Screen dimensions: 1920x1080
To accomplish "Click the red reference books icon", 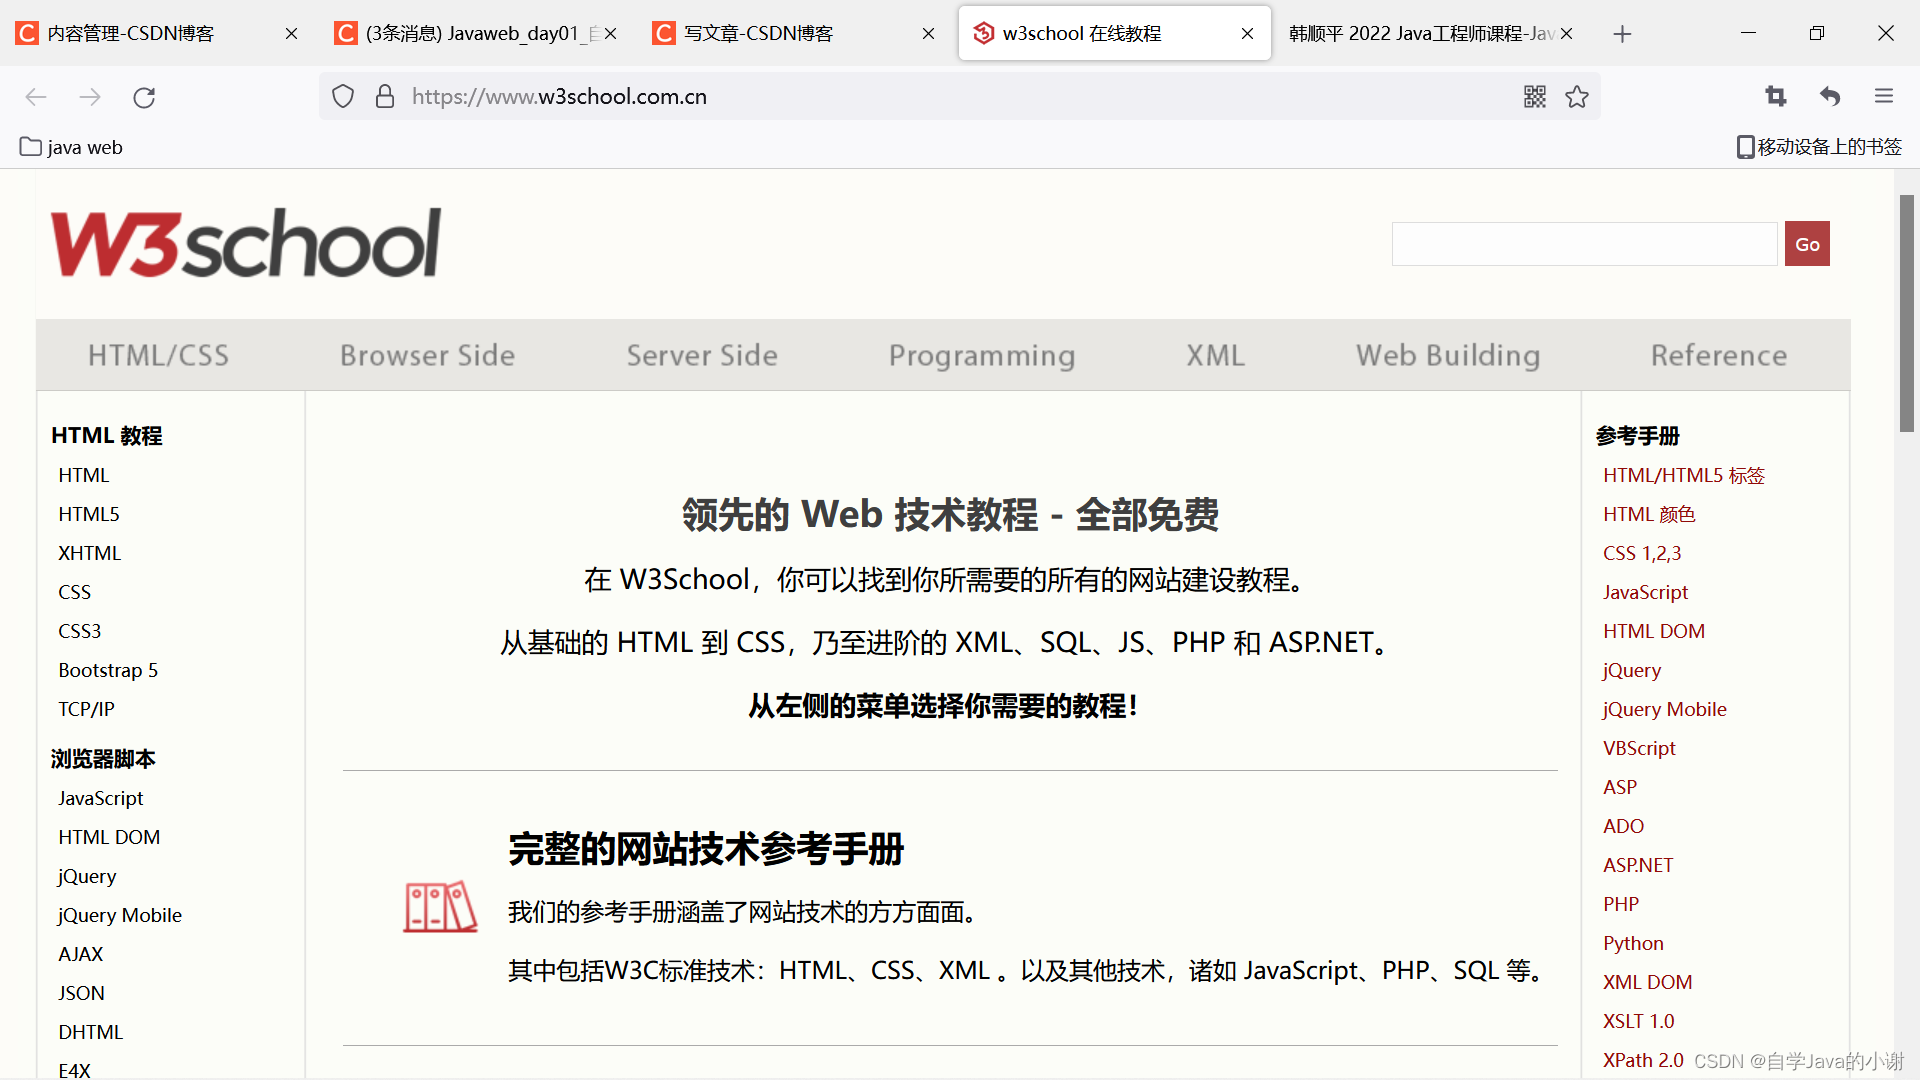I will coord(440,906).
